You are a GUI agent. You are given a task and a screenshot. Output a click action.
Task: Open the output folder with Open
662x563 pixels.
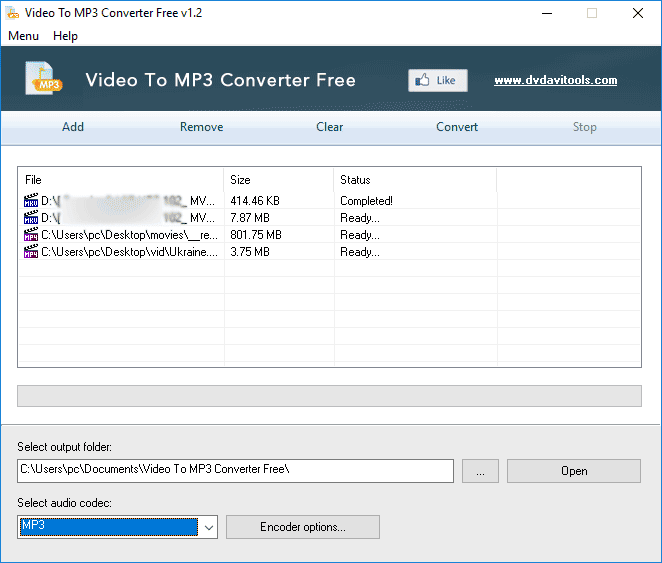click(x=574, y=471)
